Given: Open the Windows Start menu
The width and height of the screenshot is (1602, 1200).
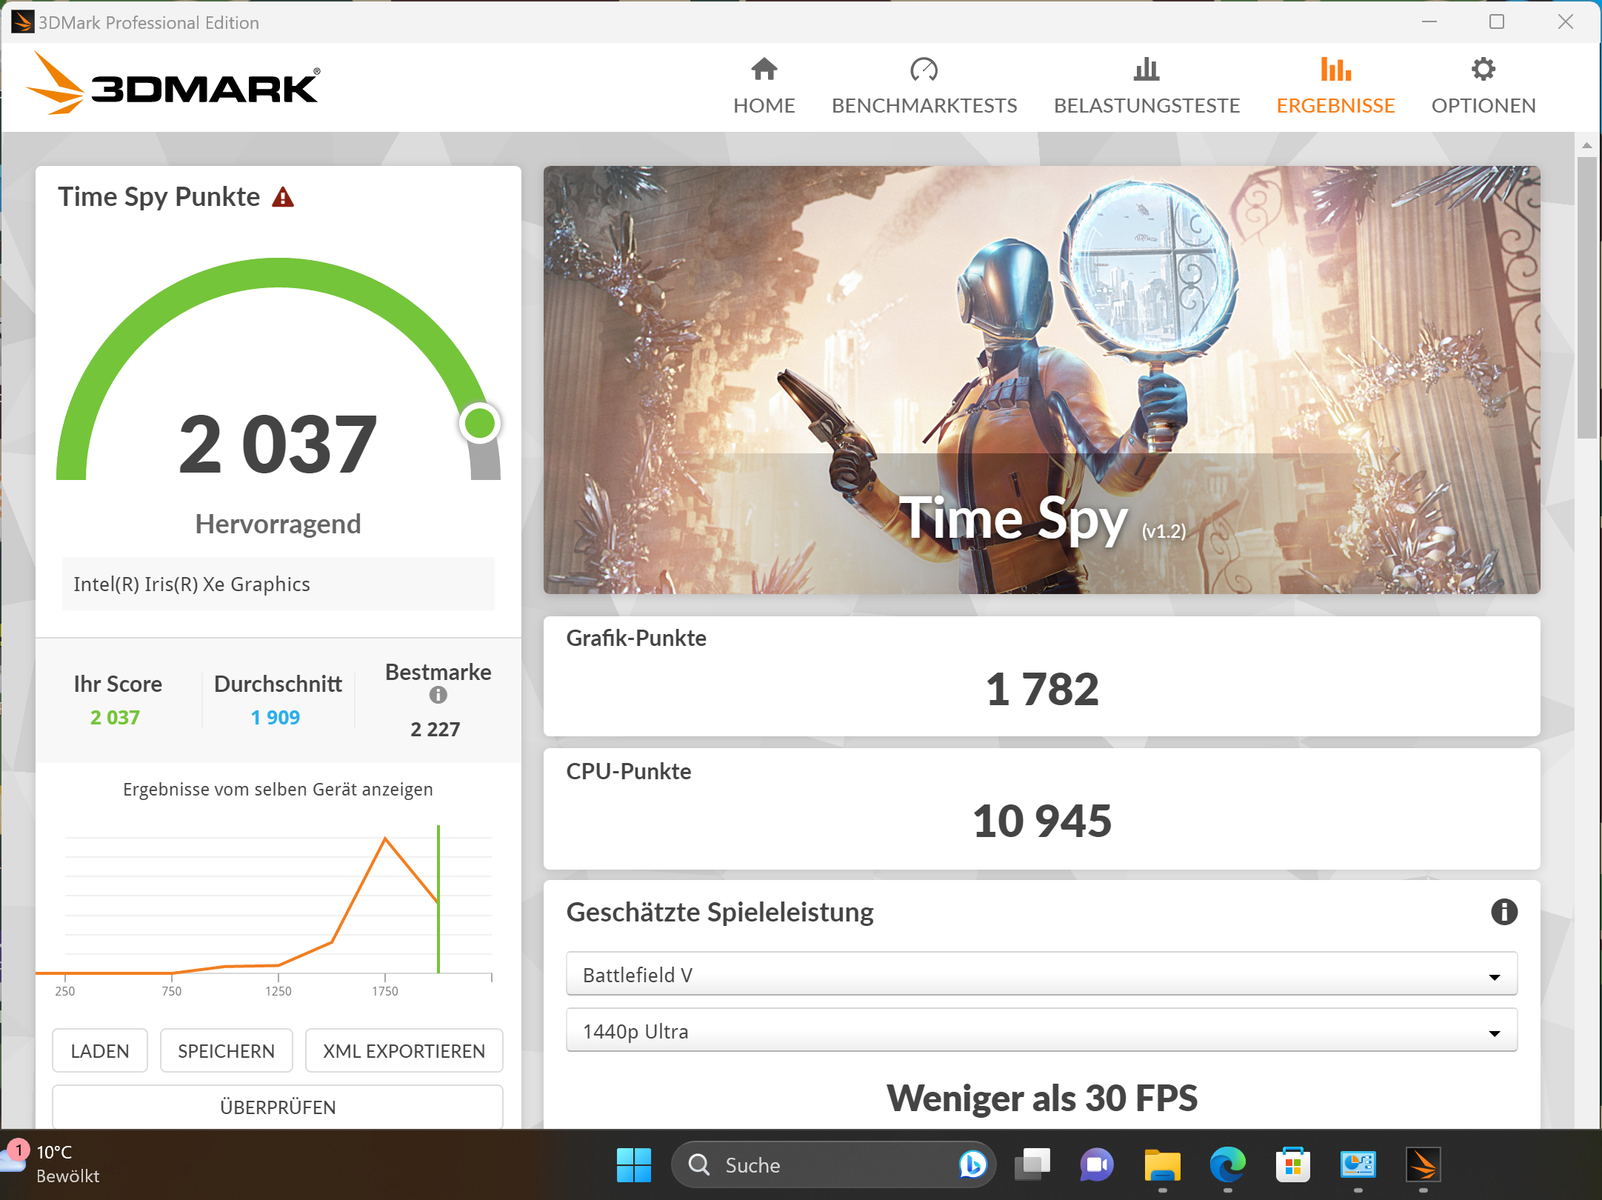Looking at the screenshot, I should (x=634, y=1165).
